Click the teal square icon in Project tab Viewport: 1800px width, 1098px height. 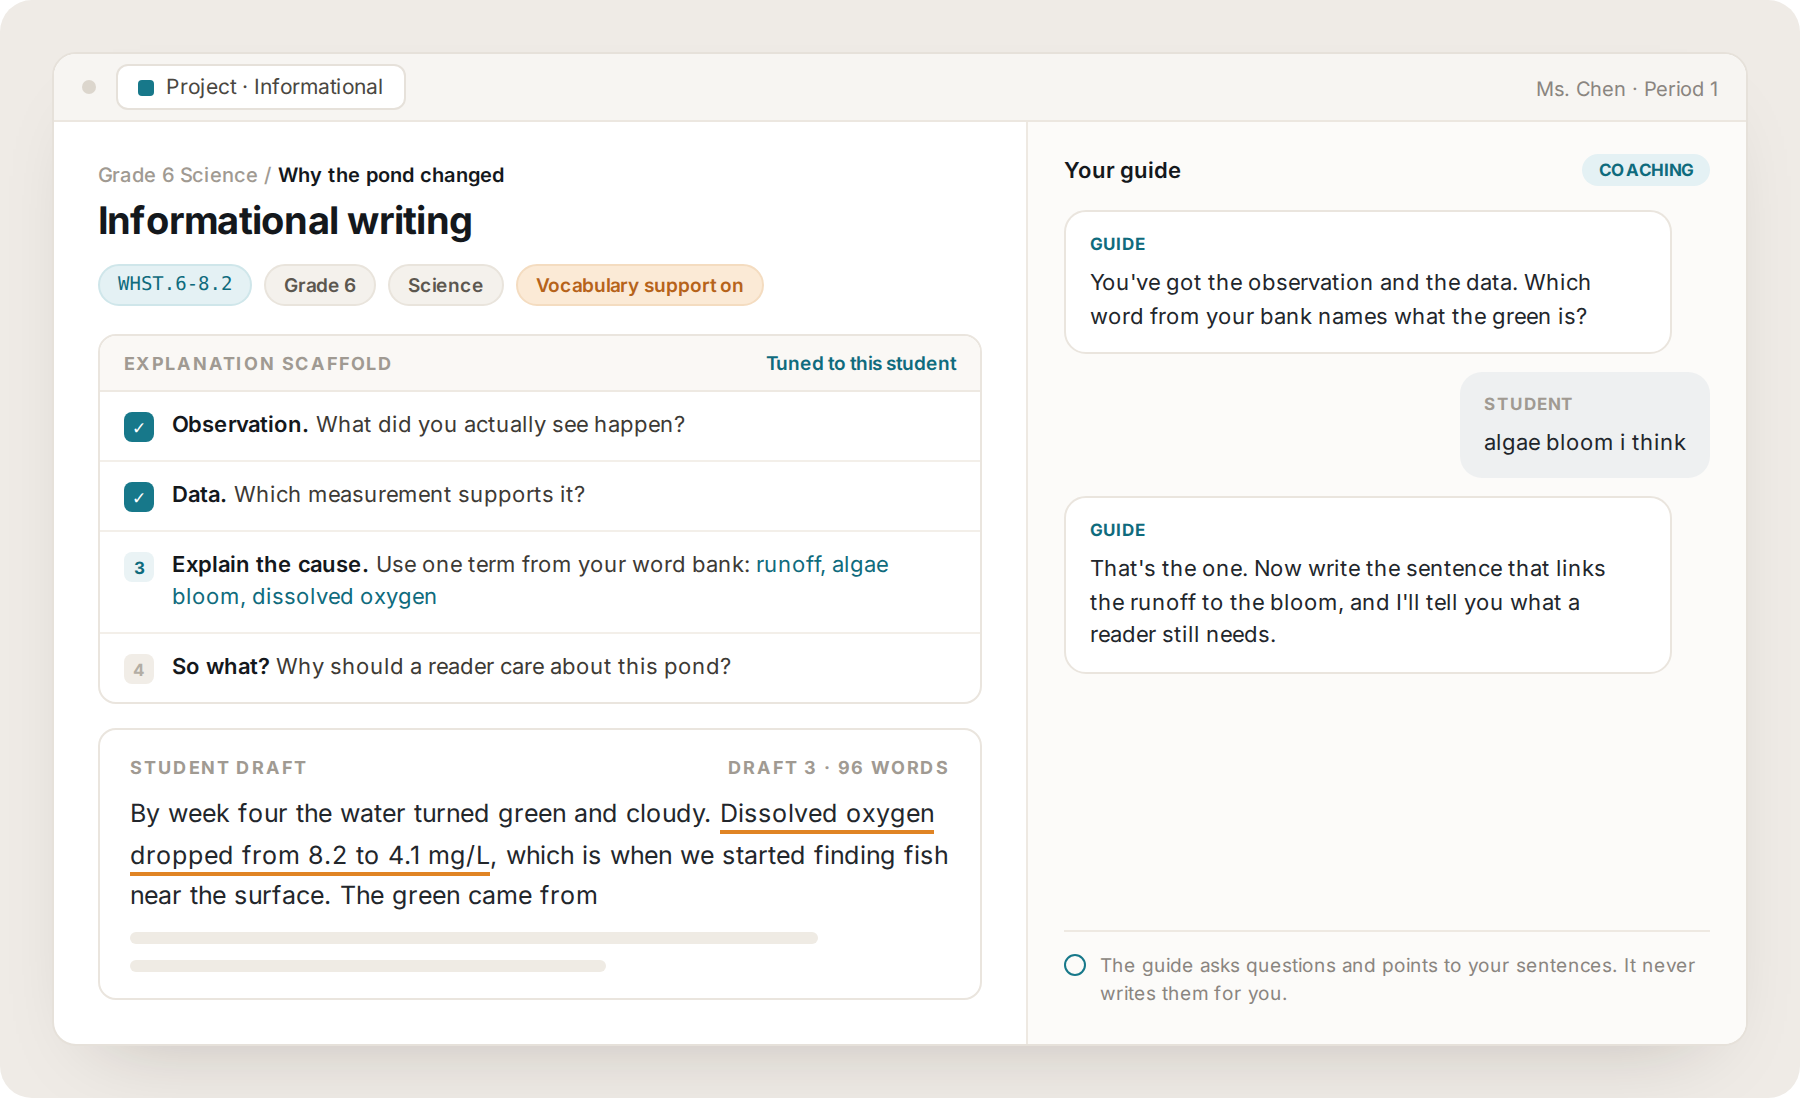click(146, 88)
